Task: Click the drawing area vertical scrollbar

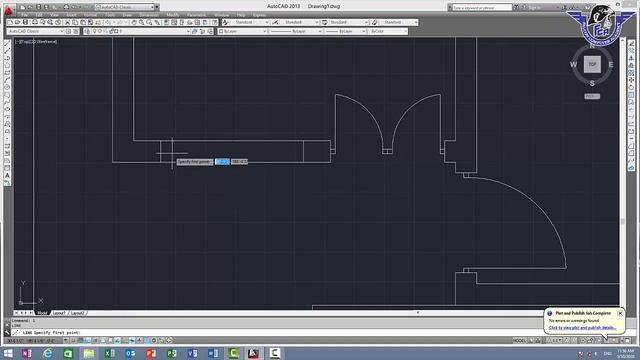Action: [x=622, y=173]
